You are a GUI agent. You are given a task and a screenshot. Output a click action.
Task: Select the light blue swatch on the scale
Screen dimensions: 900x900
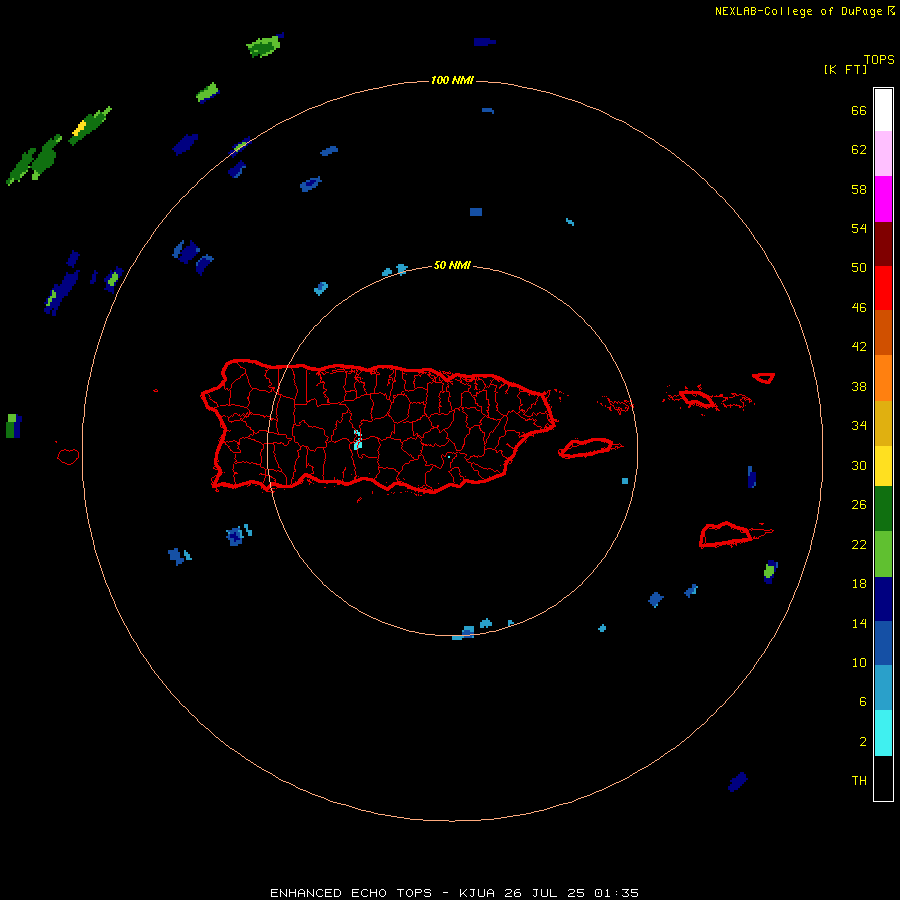[x=883, y=688]
